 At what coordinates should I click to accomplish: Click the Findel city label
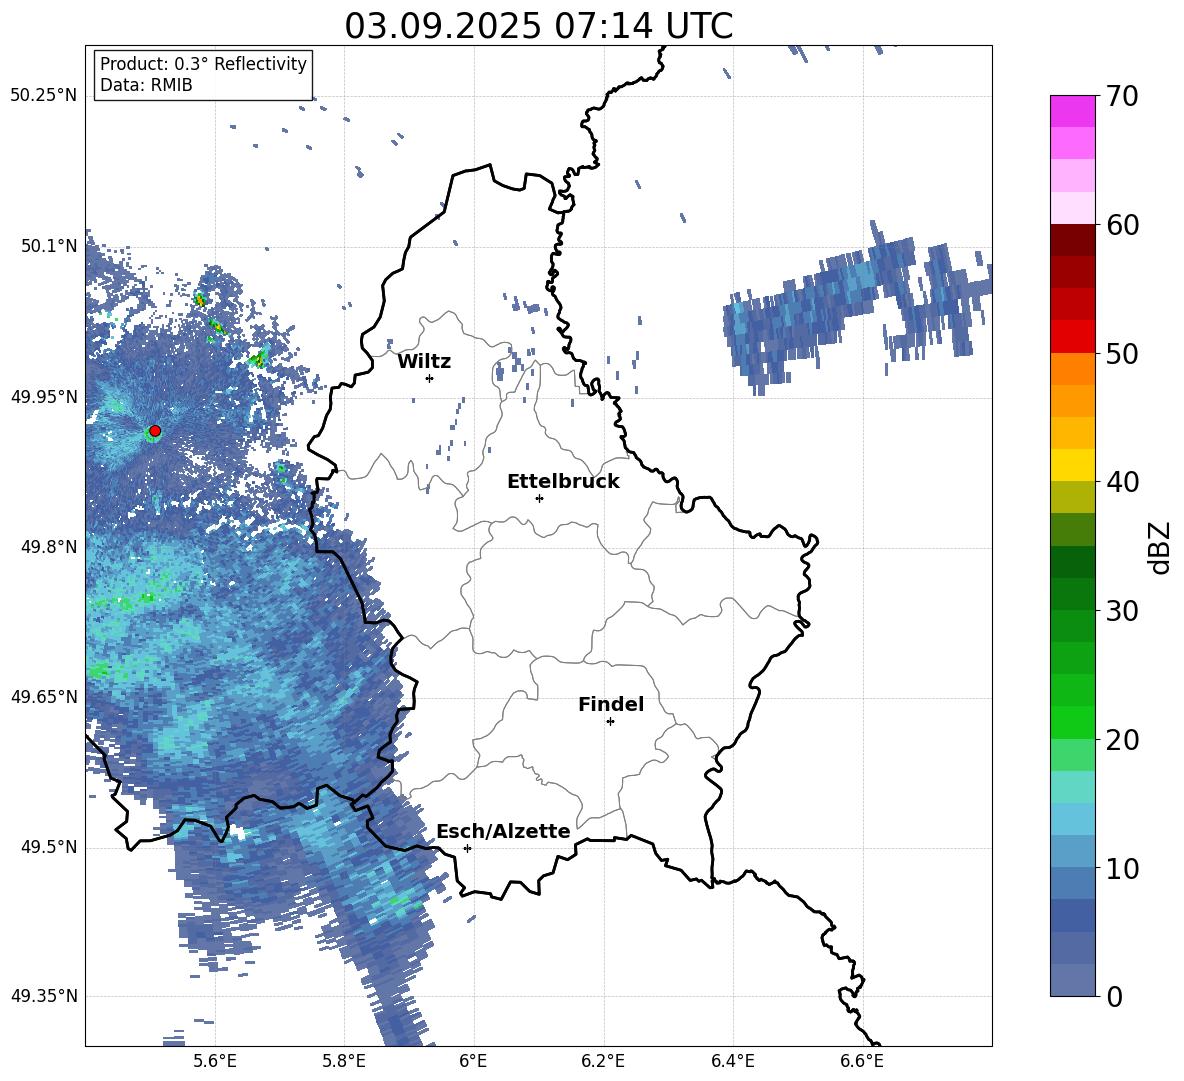pos(611,704)
